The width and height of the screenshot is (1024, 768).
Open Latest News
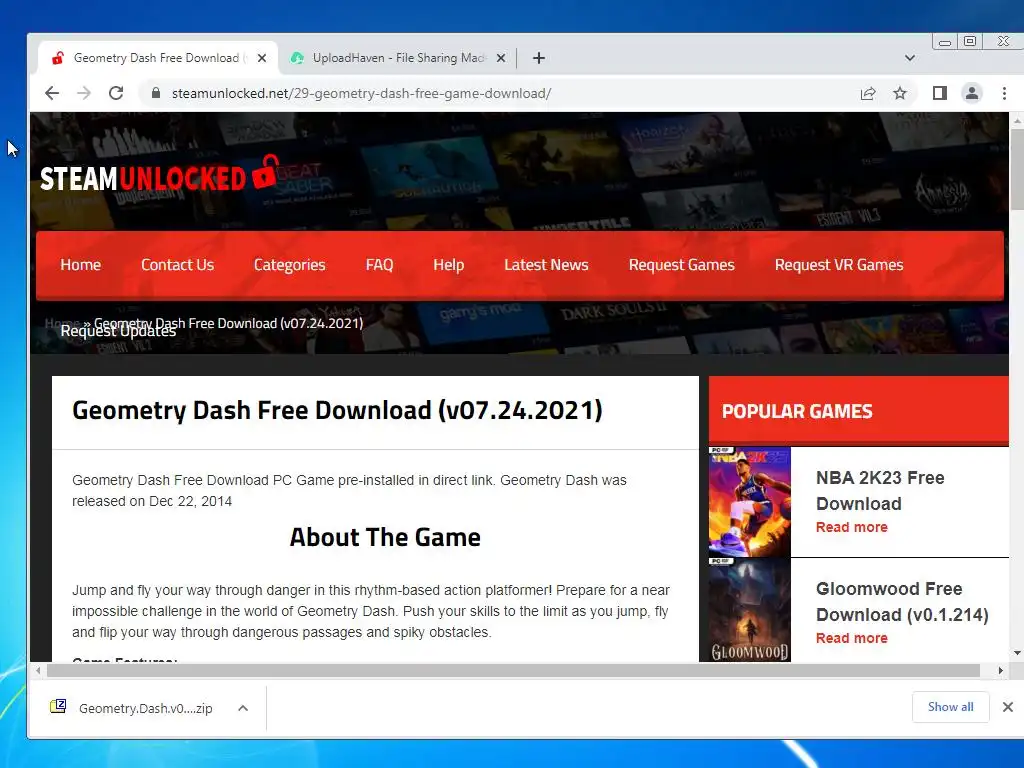click(x=546, y=264)
